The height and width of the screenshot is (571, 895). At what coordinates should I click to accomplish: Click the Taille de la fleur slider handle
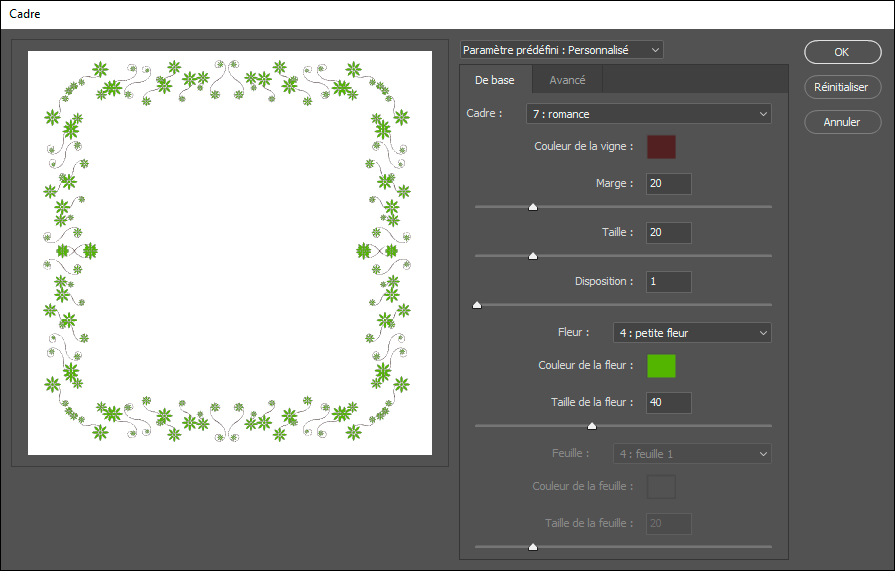(x=592, y=426)
